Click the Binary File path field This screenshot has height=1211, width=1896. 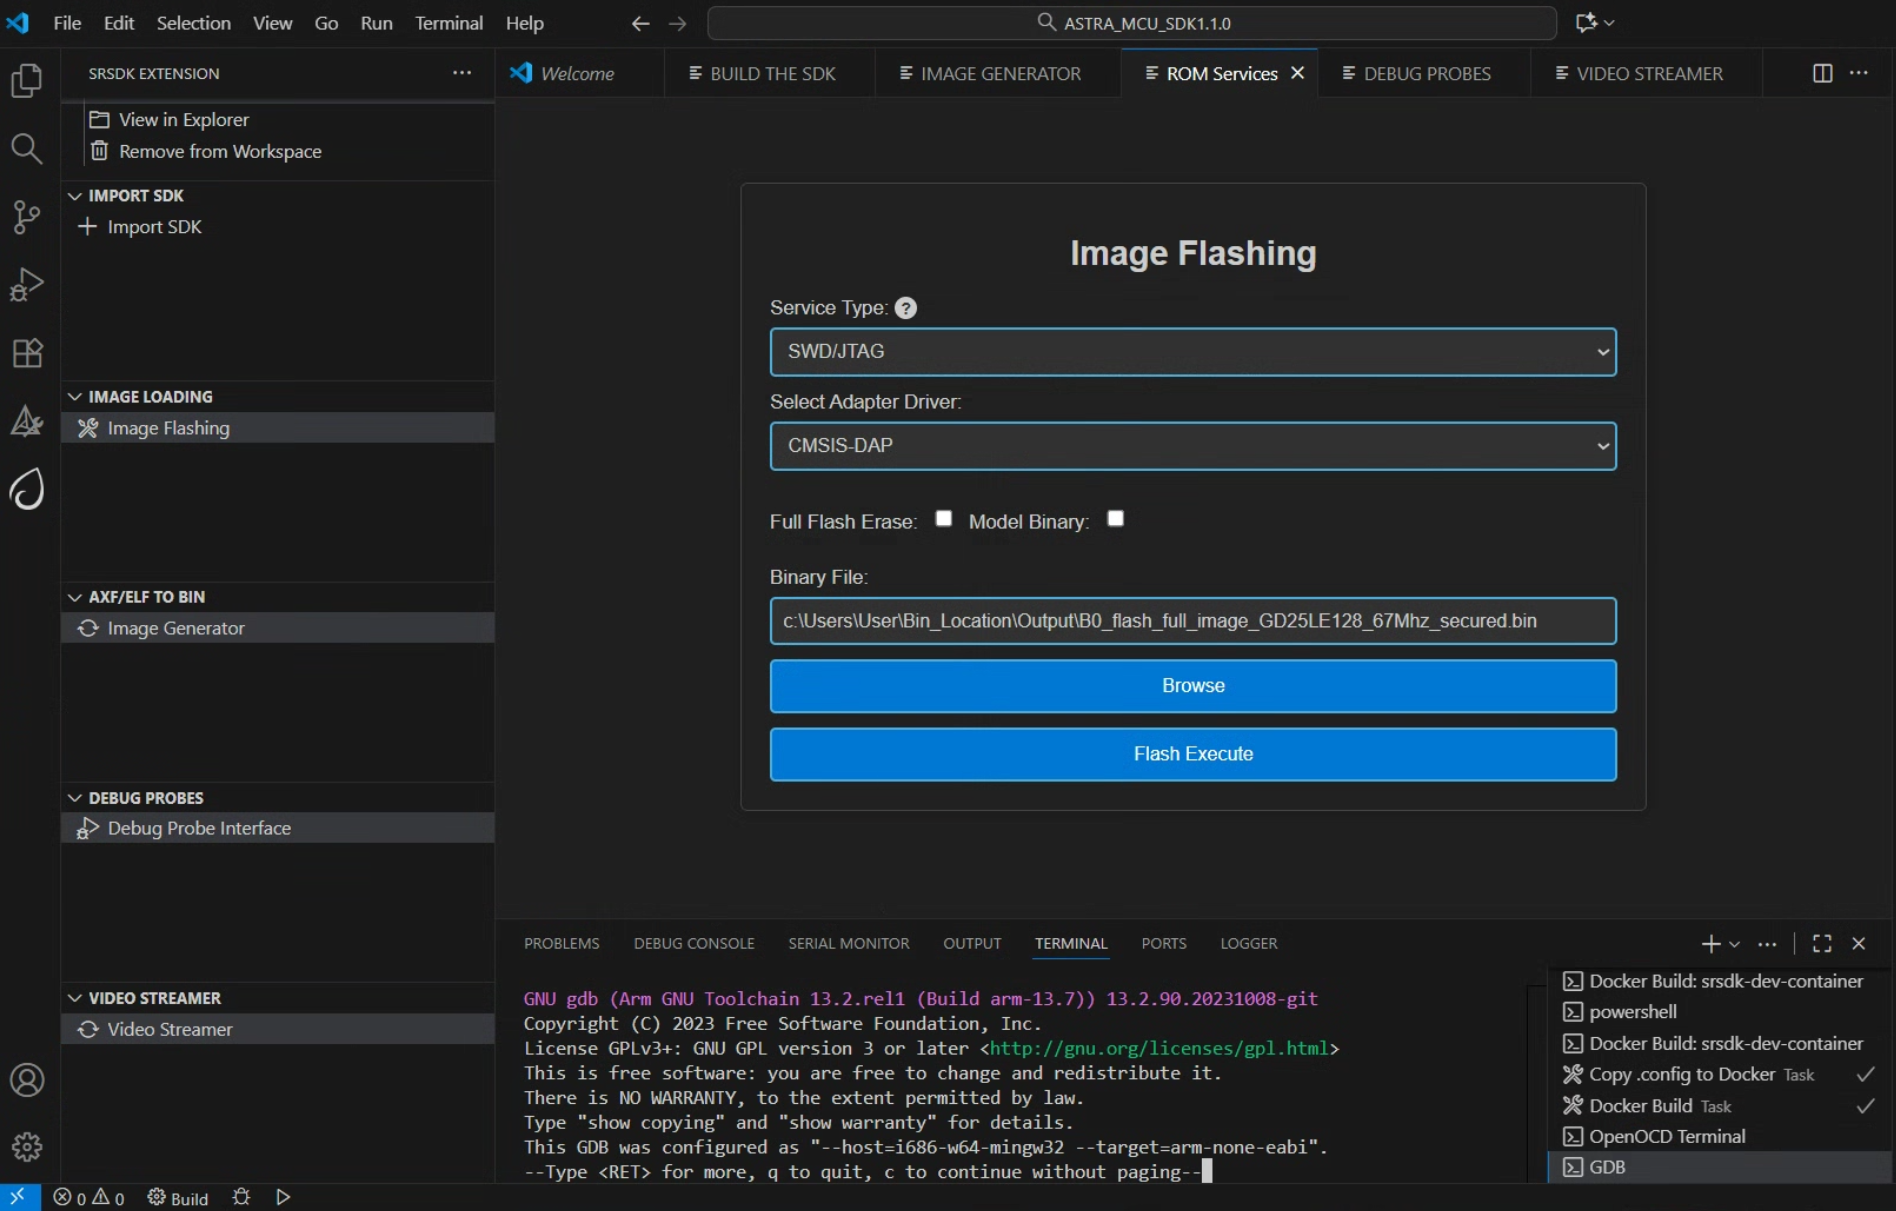(x=1192, y=621)
